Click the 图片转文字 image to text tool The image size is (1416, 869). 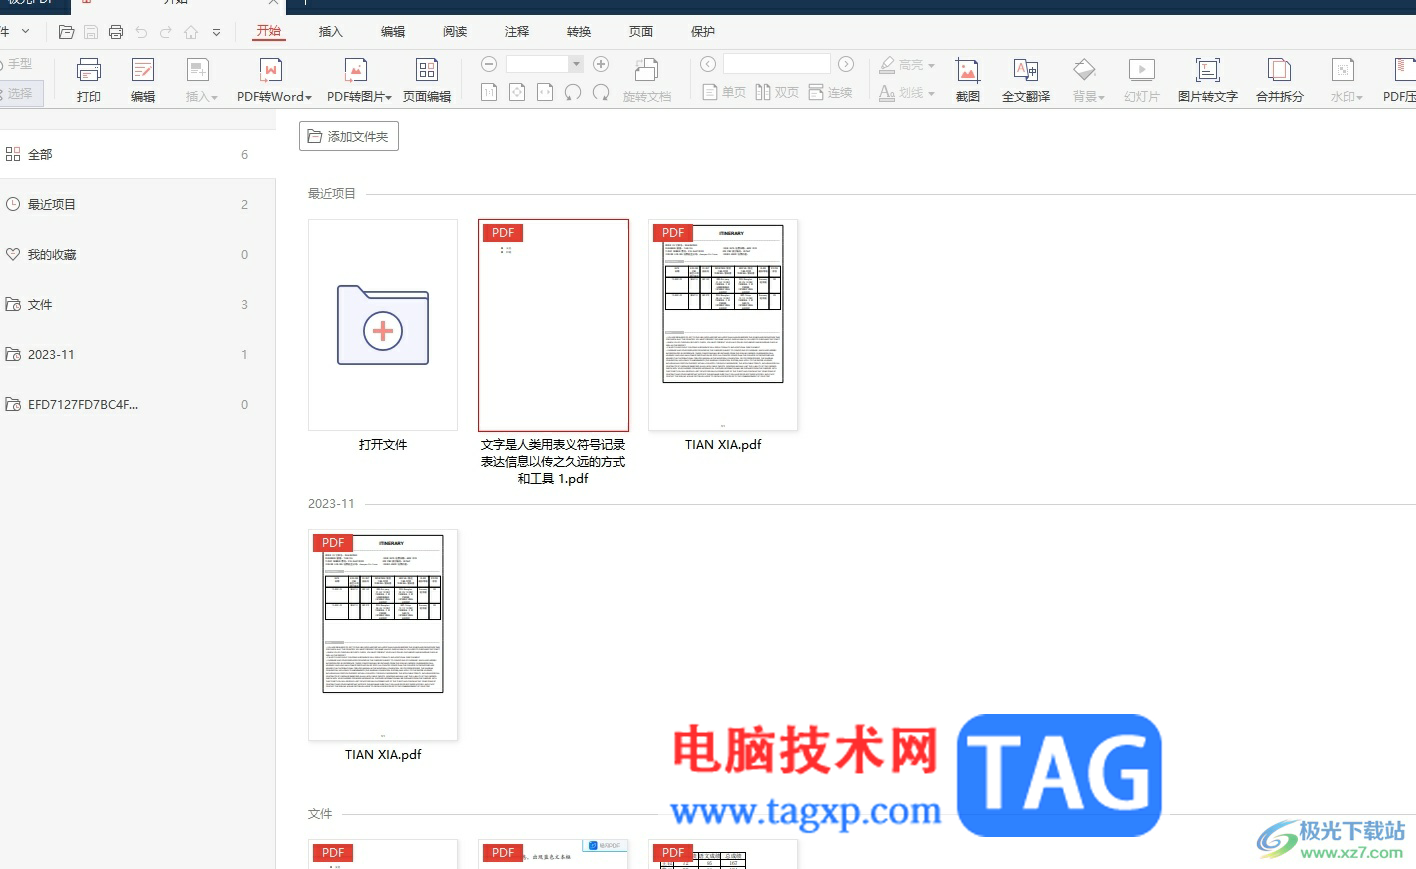1208,80
